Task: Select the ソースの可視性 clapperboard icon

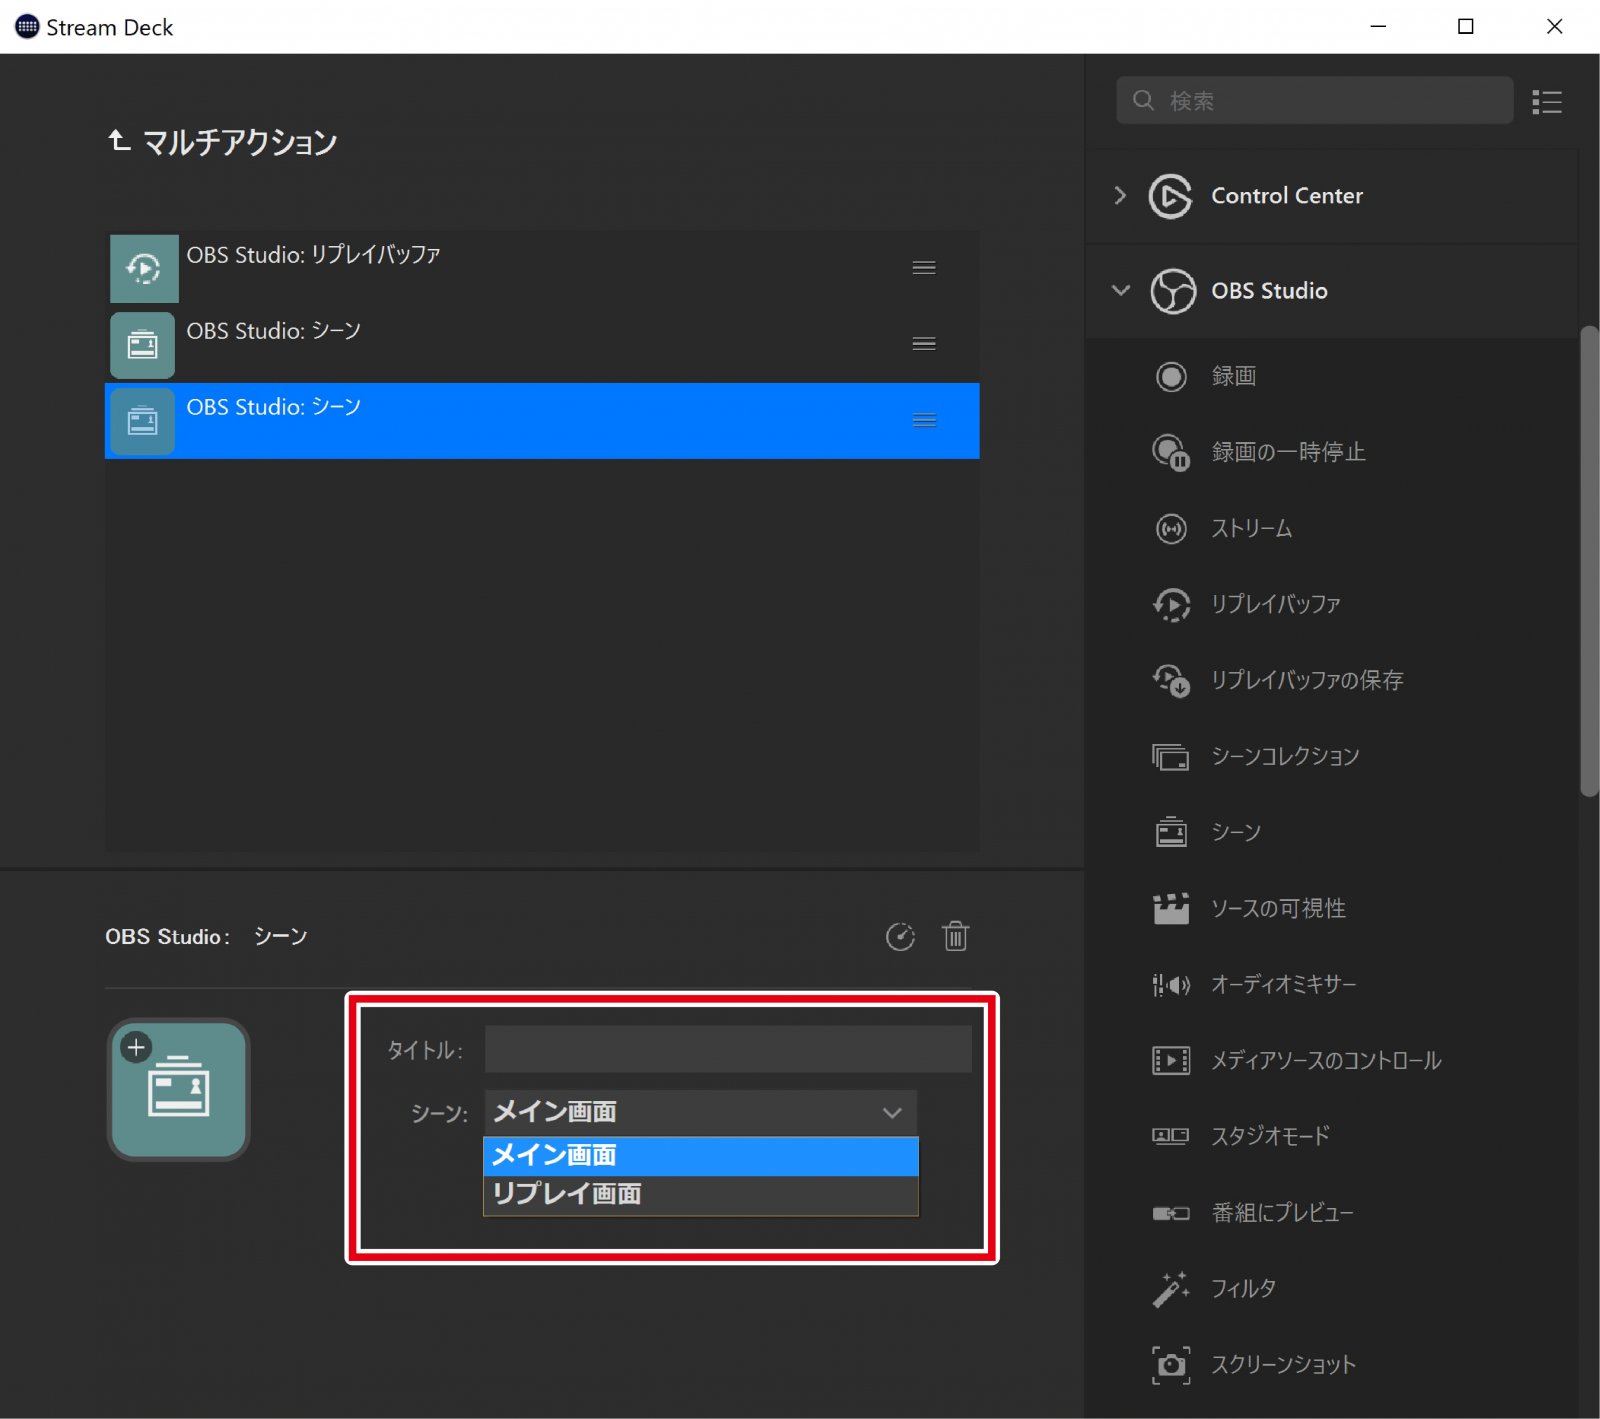Action: pyautogui.click(x=1171, y=908)
